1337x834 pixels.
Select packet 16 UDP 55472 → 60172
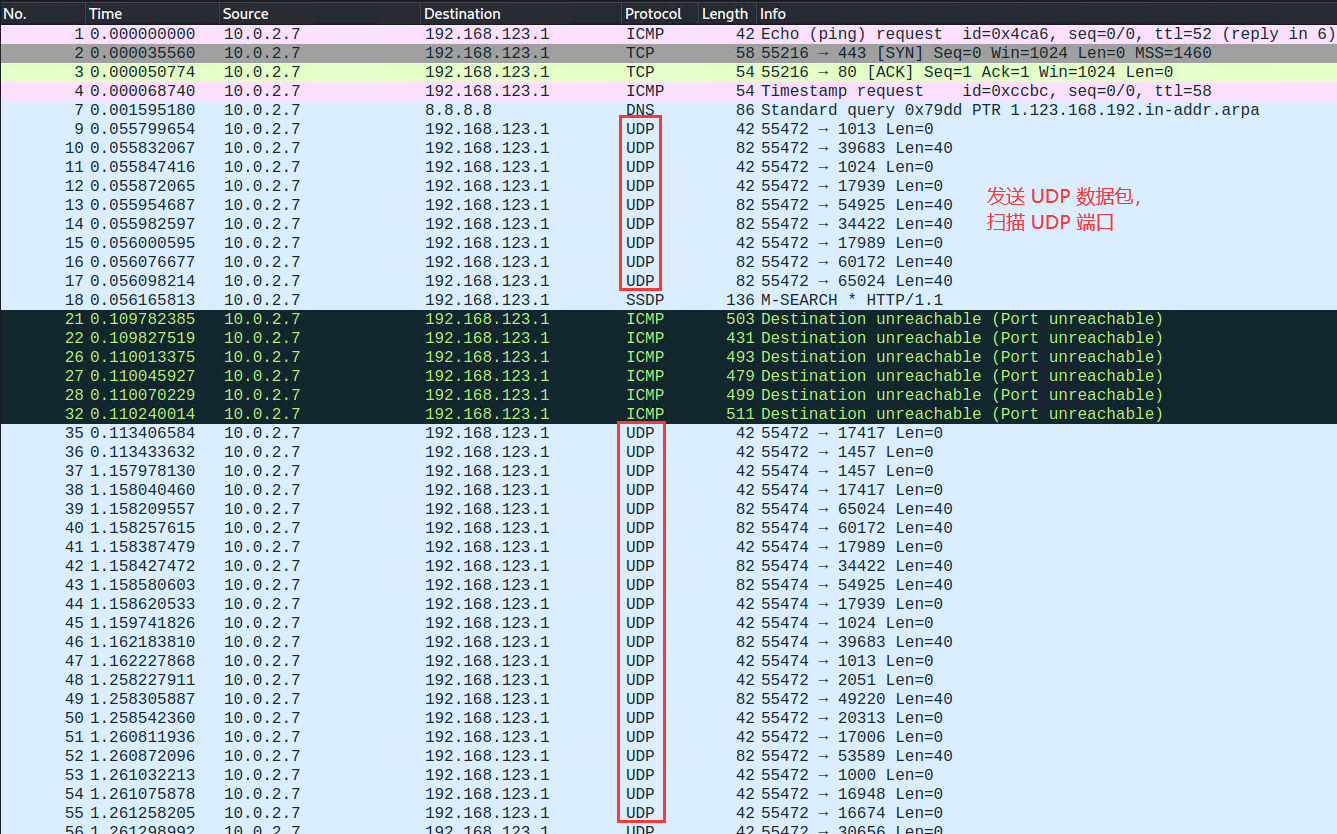point(668,262)
